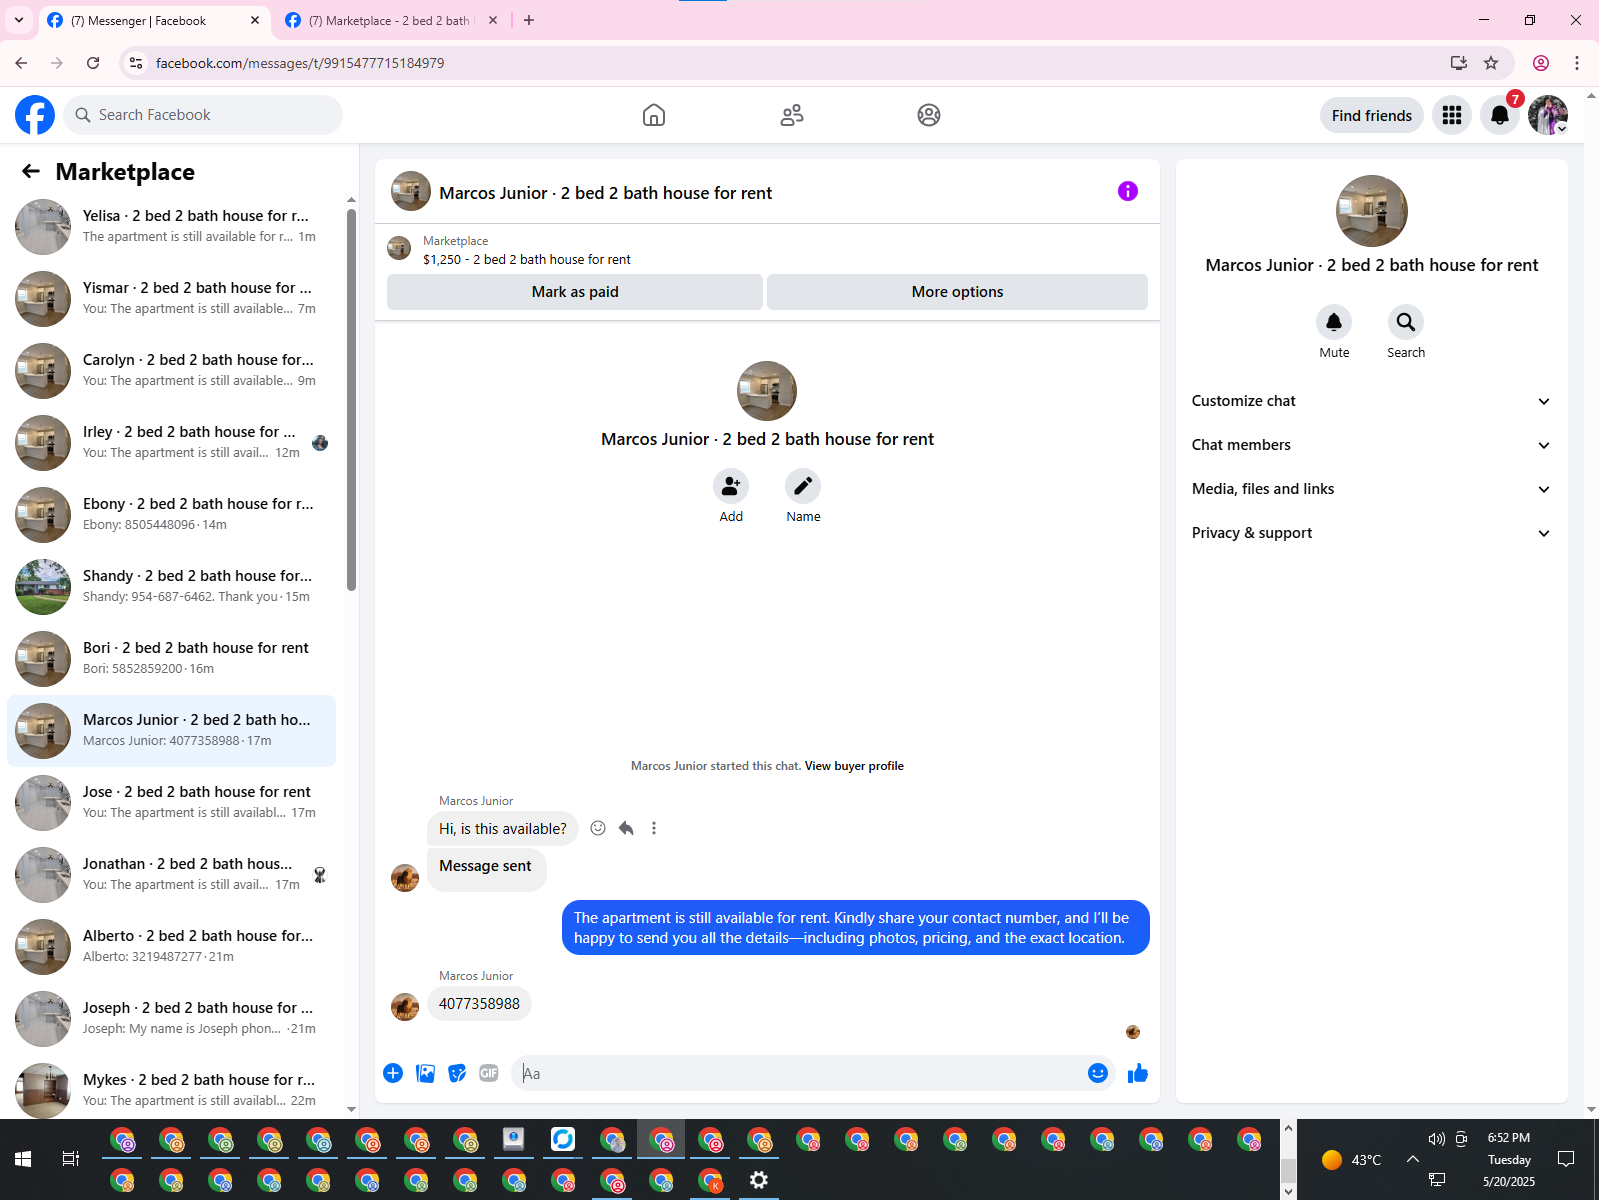Open the Chrome tab search dropdown
The height and width of the screenshot is (1200, 1599).
(x=19, y=20)
